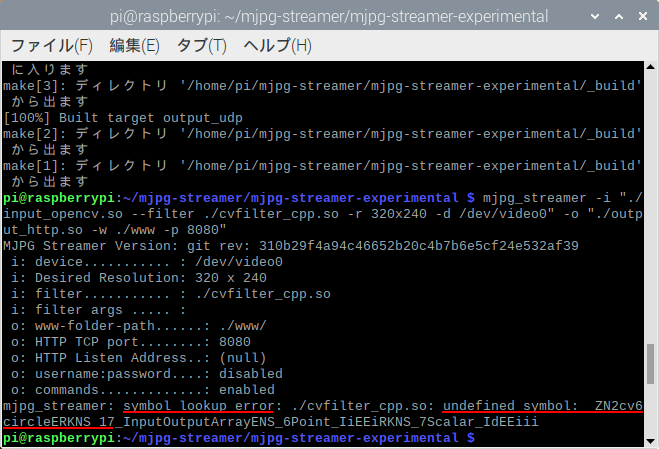Image resolution: width=659 pixels, height=449 pixels.
Task: Click the 'ut_http.so -w ./www -p 8080"' line
Action: click(115, 230)
